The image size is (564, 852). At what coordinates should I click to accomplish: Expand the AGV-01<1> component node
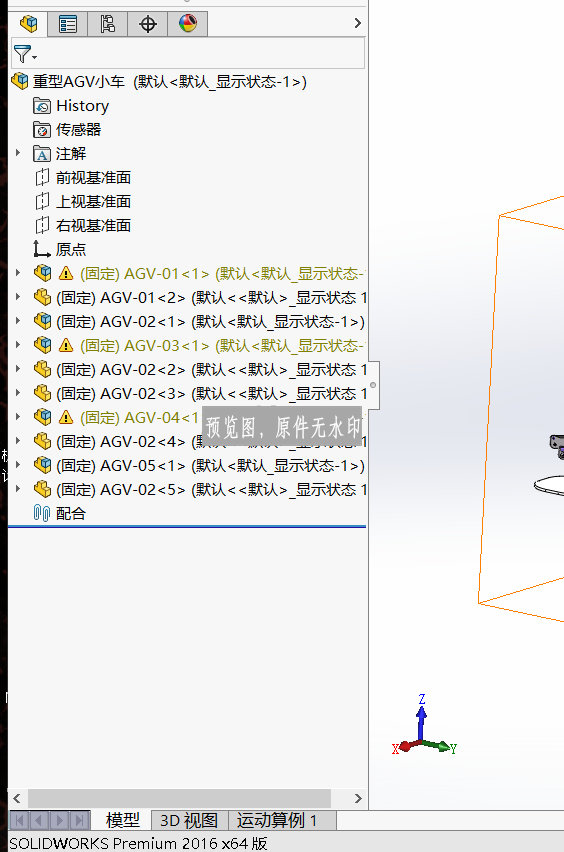pos(18,273)
